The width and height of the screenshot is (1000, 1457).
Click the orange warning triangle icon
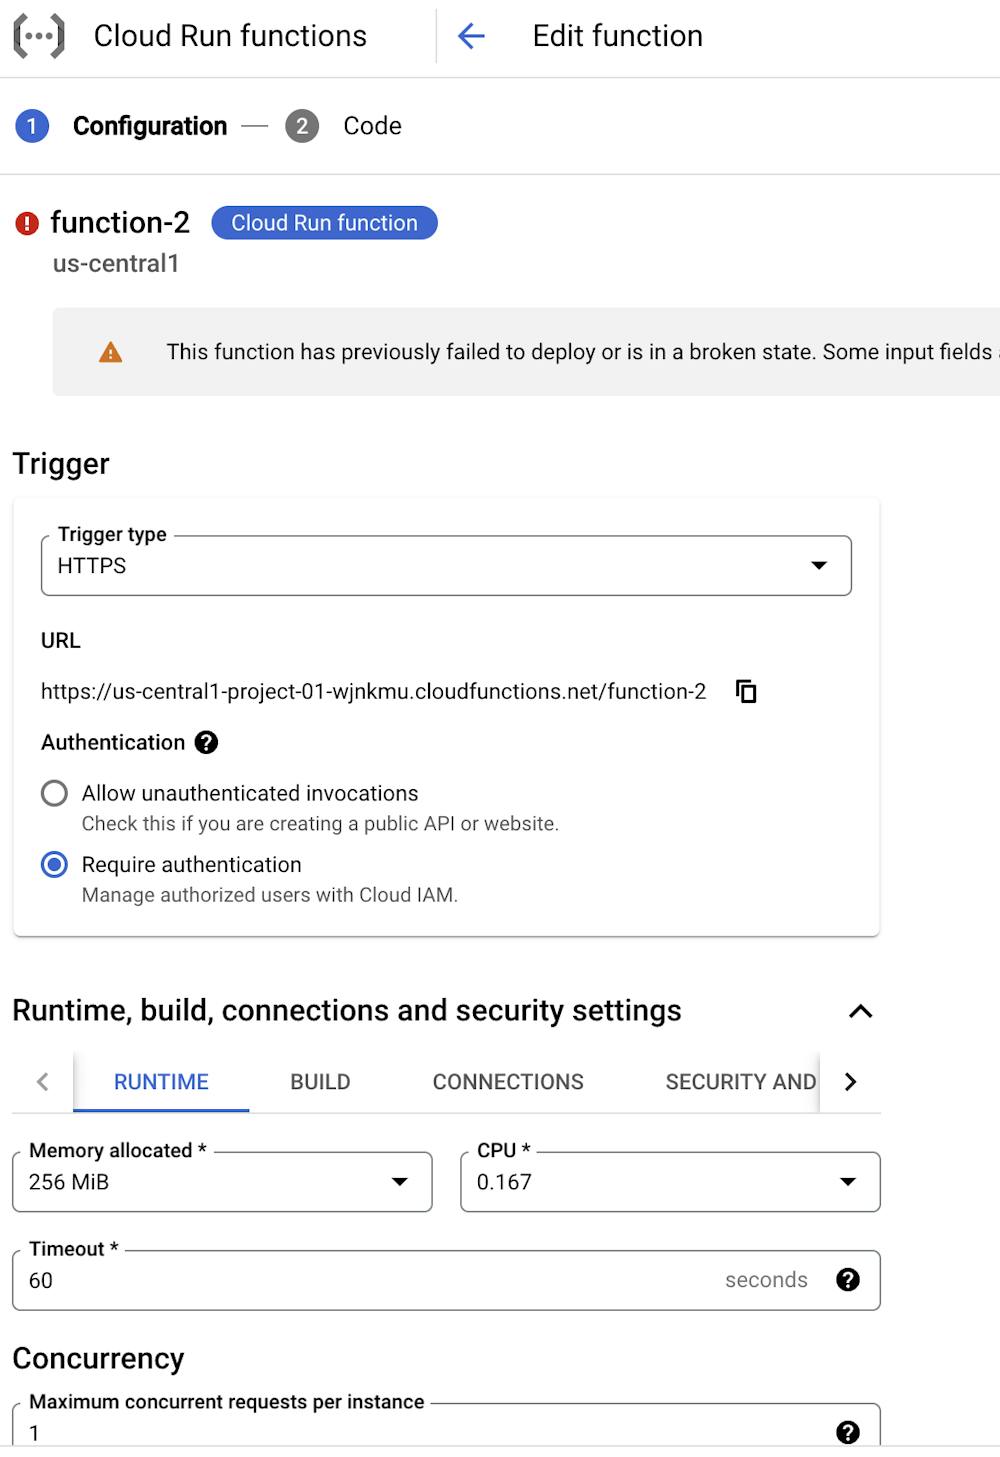[111, 352]
